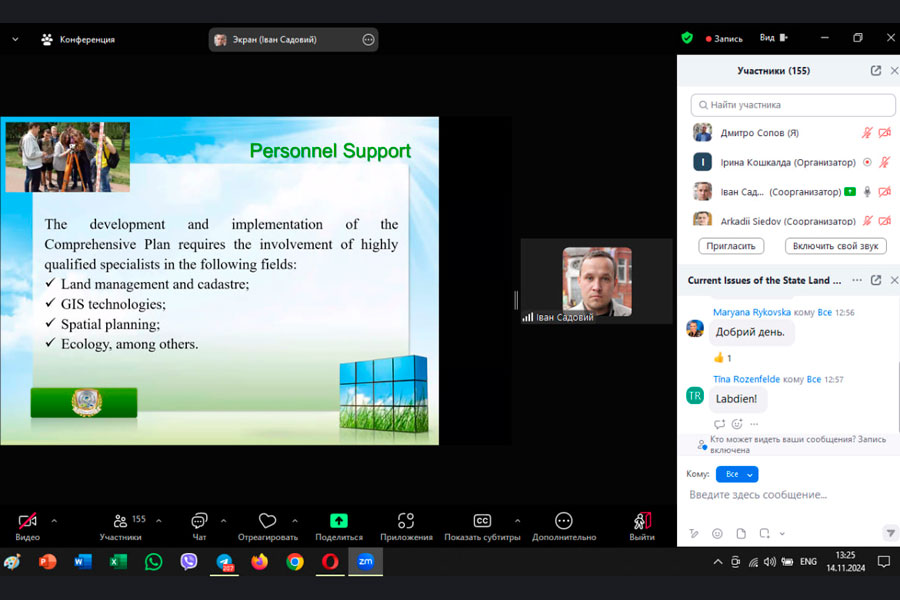Click the screenshot icon in chat composer
The image size is (900, 600).
pyautogui.click(x=764, y=533)
